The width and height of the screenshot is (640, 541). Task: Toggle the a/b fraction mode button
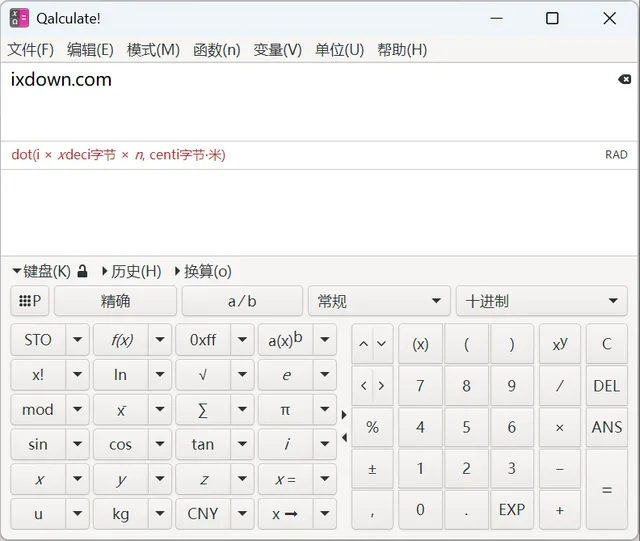[242, 301]
